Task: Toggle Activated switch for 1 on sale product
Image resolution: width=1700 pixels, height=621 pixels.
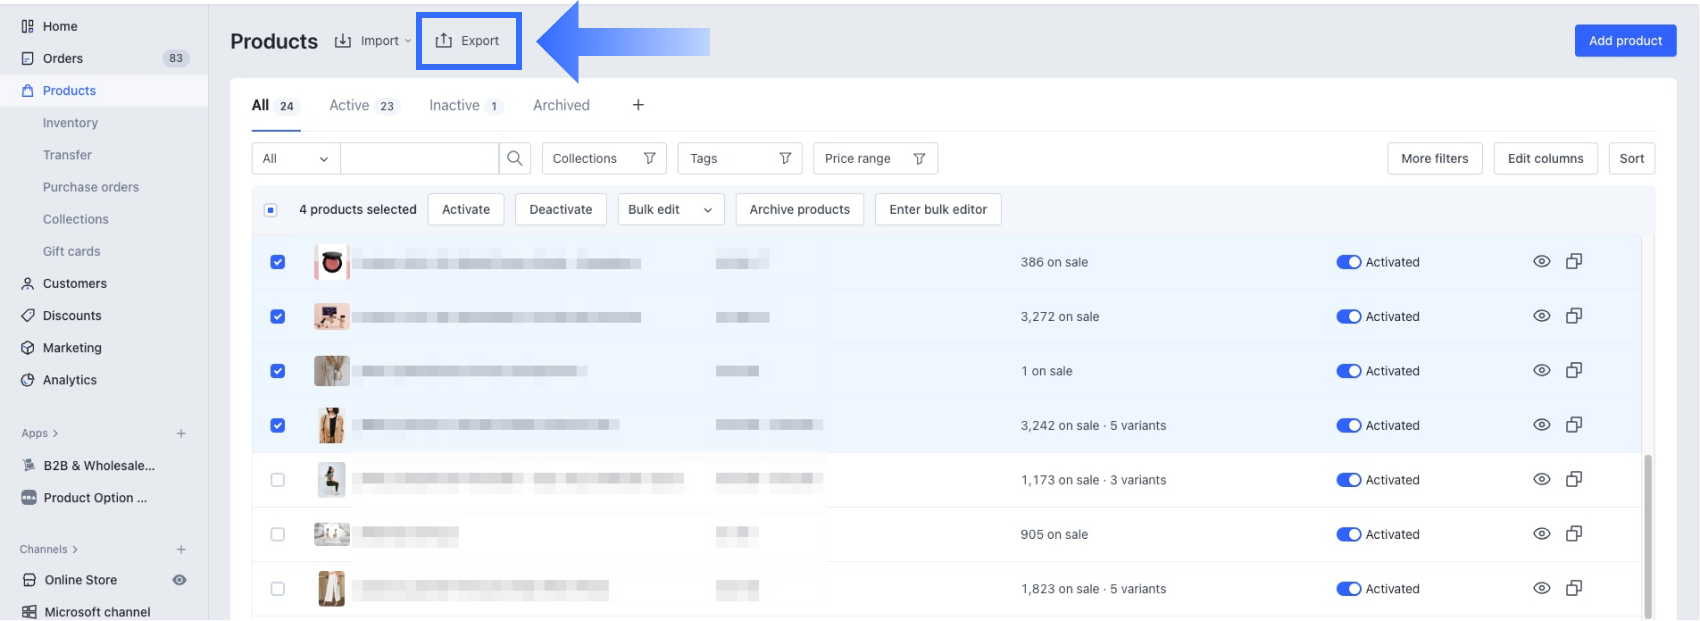Action: point(1348,371)
